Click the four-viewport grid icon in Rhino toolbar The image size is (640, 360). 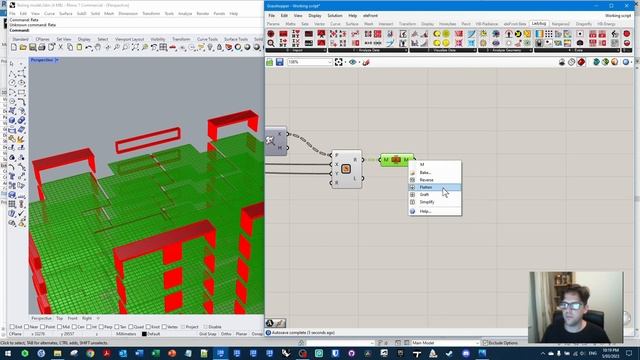click(163, 47)
